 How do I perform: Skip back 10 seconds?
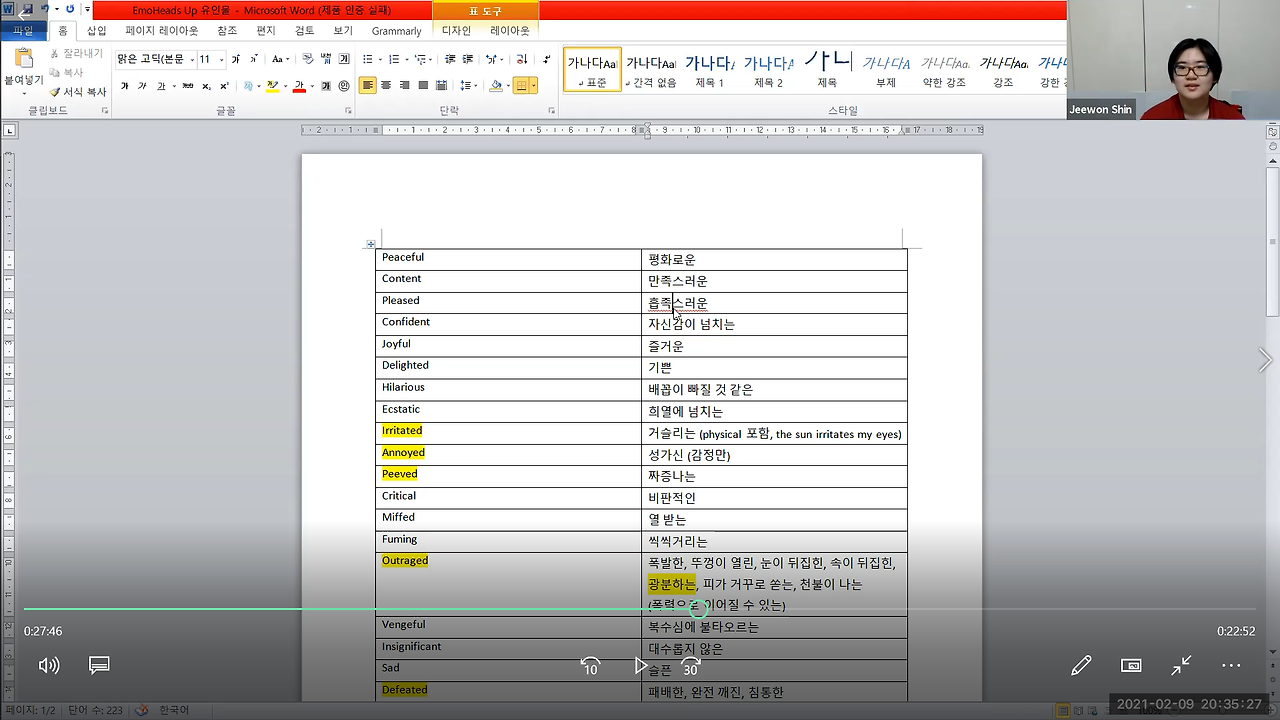click(x=590, y=665)
